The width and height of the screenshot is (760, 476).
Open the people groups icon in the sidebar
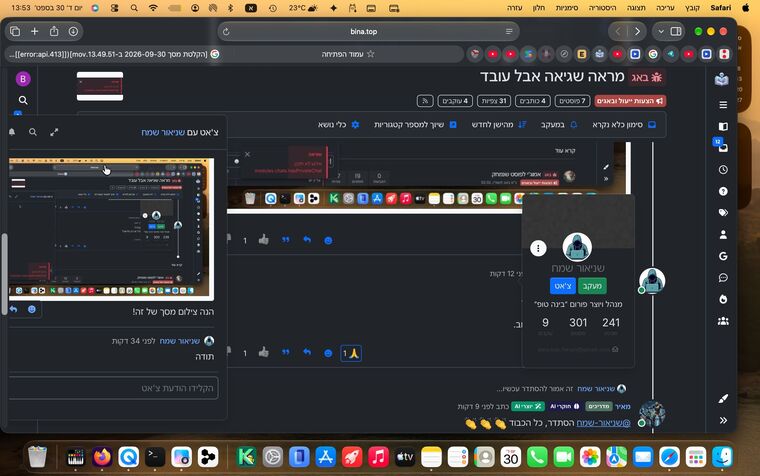point(723,321)
